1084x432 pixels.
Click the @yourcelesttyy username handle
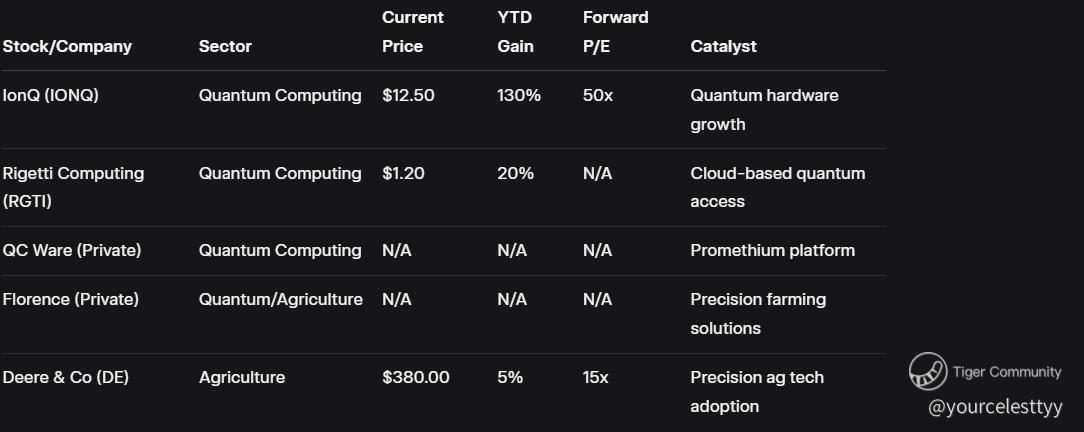[x=995, y=407]
